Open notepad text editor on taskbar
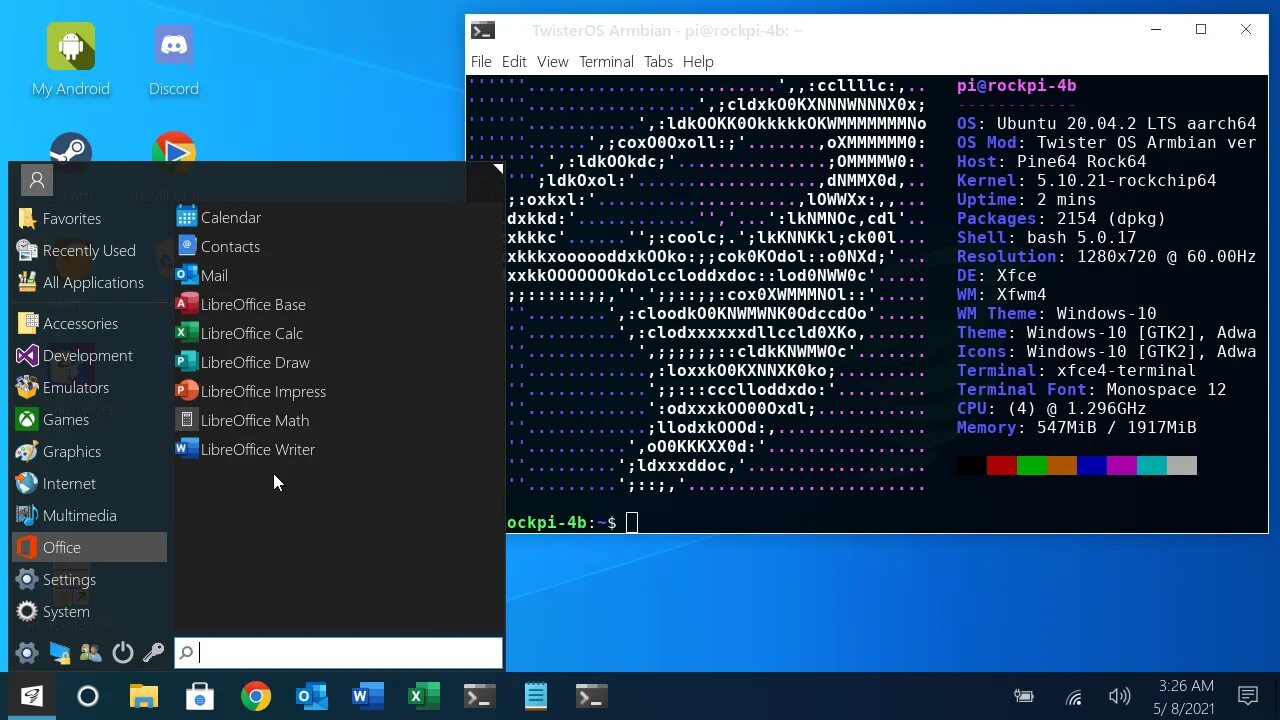 point(536,696)
